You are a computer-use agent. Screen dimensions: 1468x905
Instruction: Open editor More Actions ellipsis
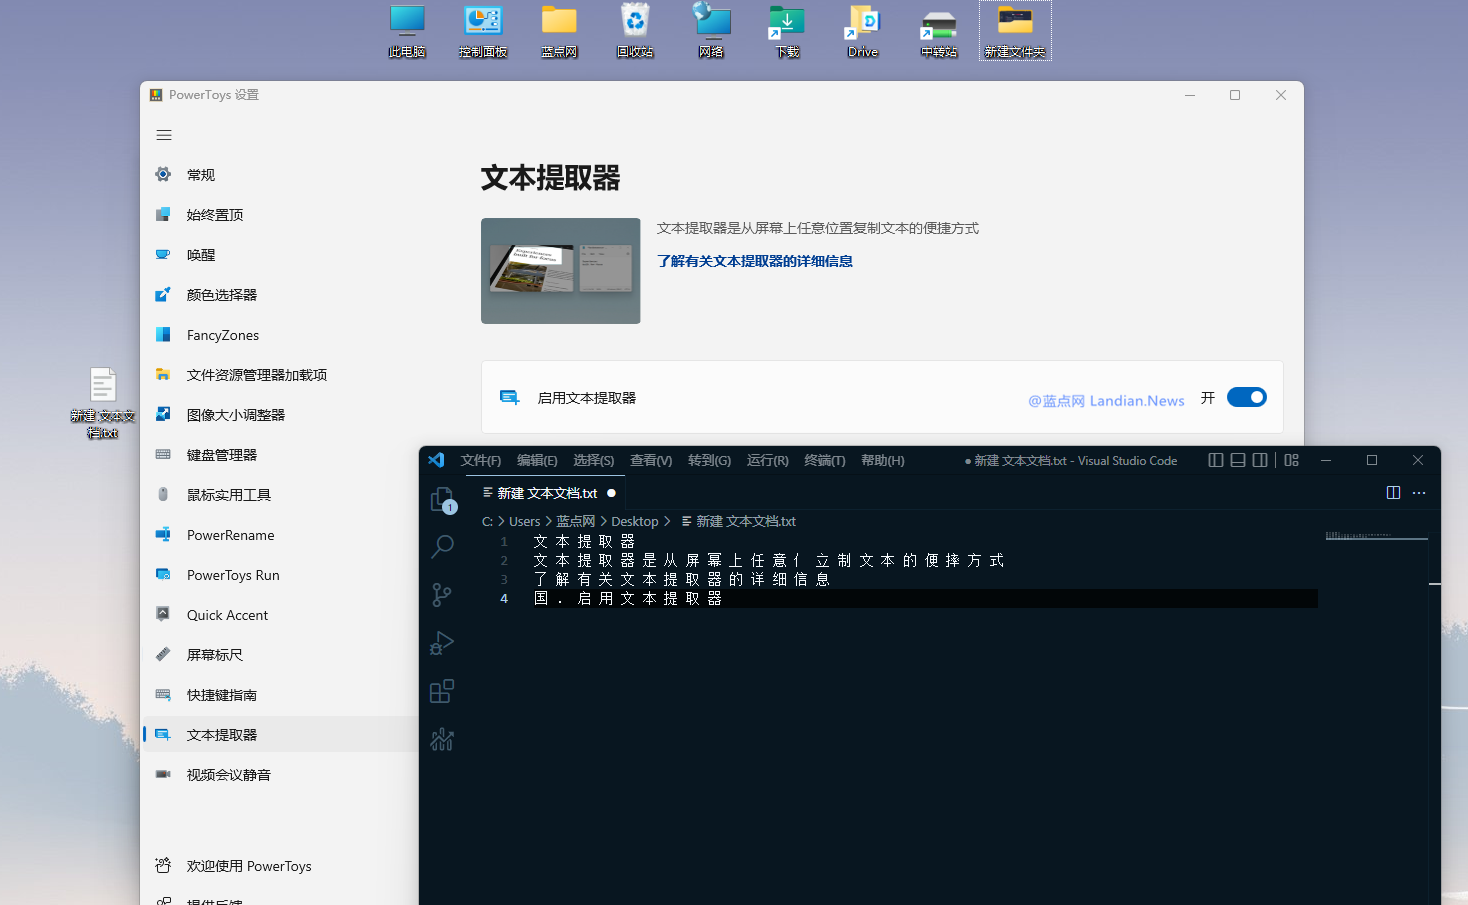click(x=1419, y=493)
